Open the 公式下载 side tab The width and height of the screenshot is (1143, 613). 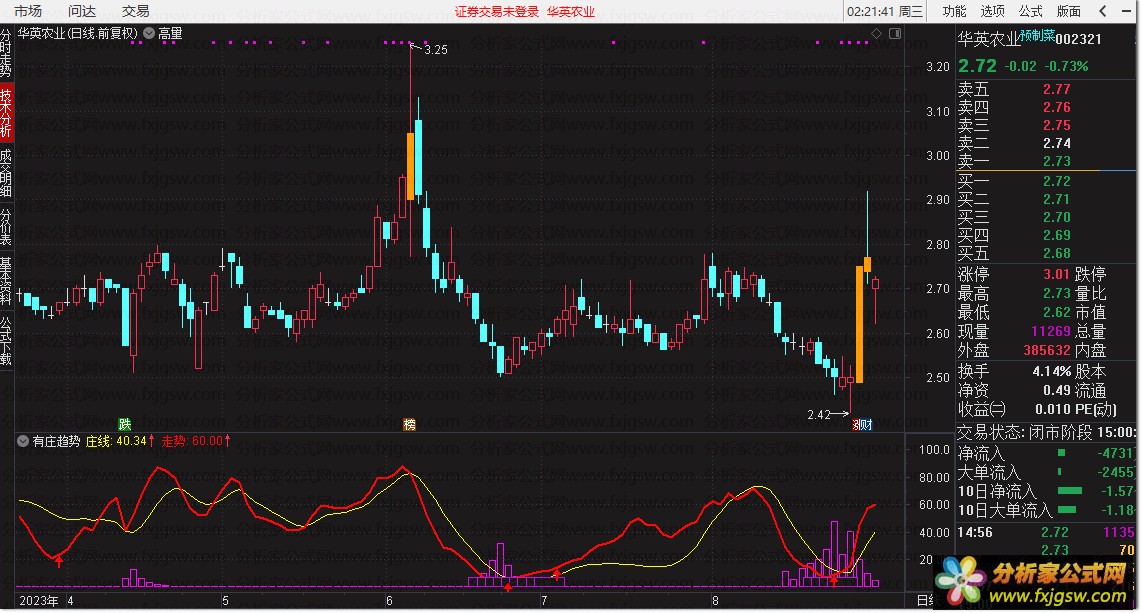click(x=6, y=340)
